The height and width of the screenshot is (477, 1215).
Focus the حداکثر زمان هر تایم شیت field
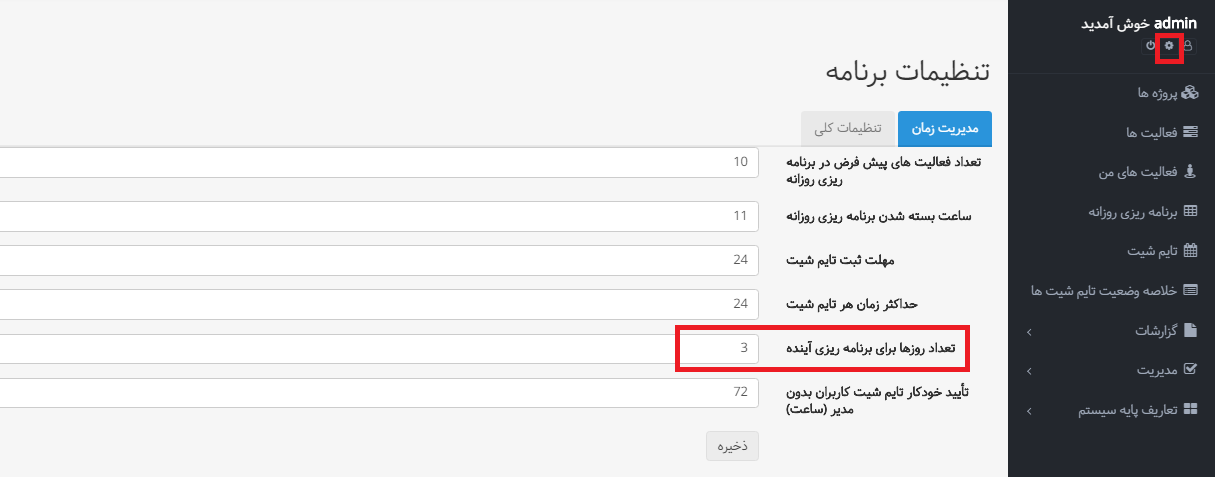pyautogui.click(x=378, y=304)
